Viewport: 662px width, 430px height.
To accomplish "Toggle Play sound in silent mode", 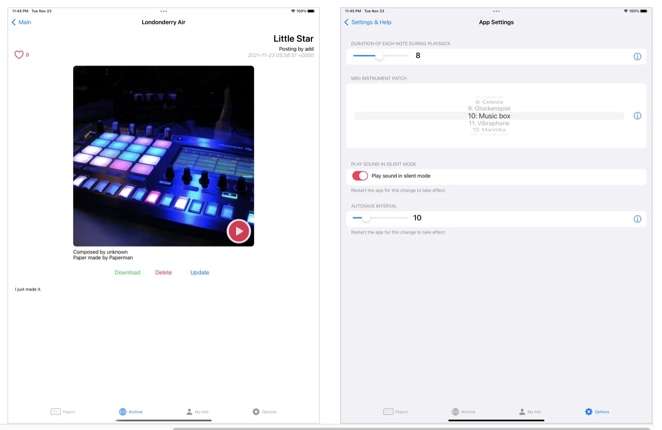I will point(360,176).
